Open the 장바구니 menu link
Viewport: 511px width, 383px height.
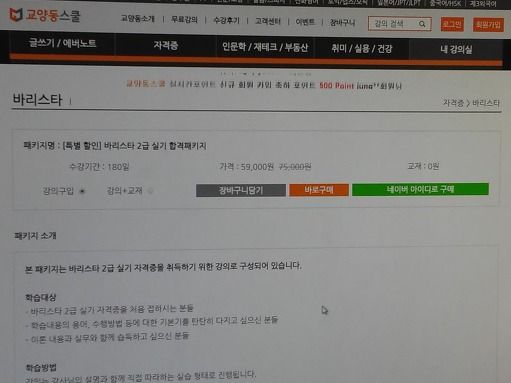pyautogui.click(x=342, y=23)
